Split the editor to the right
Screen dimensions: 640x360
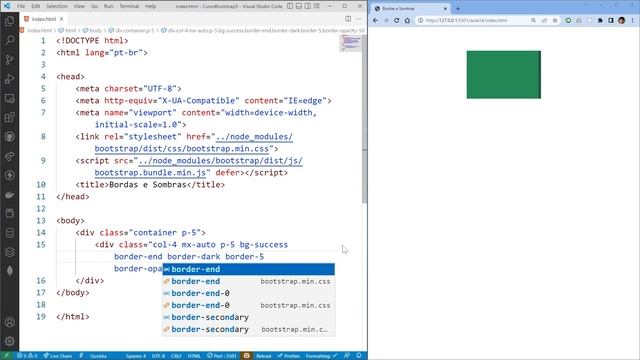(x=348, y=19)
